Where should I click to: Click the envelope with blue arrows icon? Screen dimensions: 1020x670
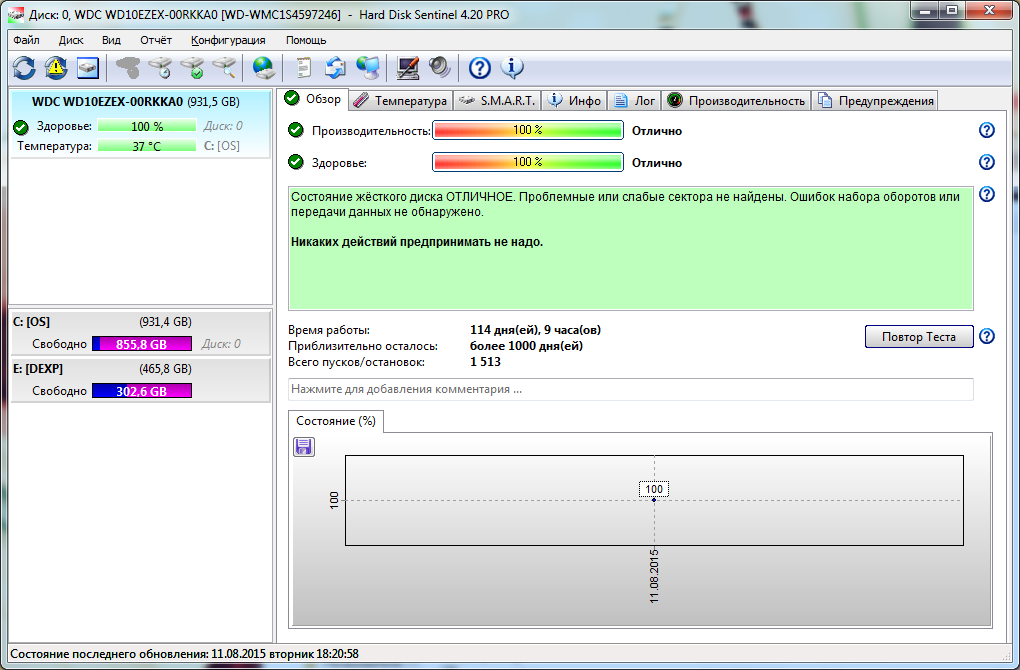click(x=336, y=68)
